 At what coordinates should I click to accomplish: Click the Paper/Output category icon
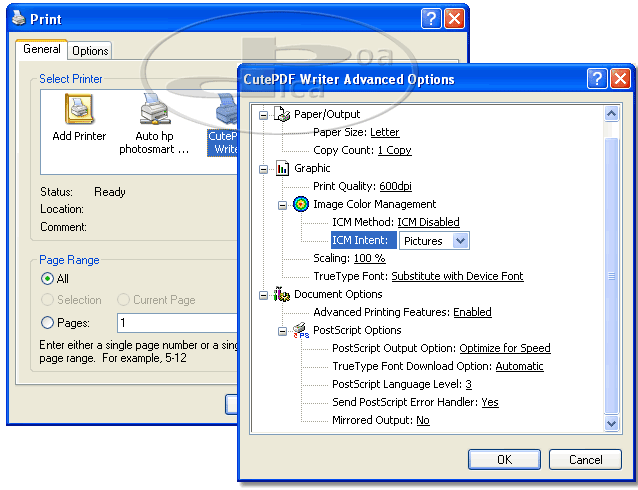click(282, 115)
